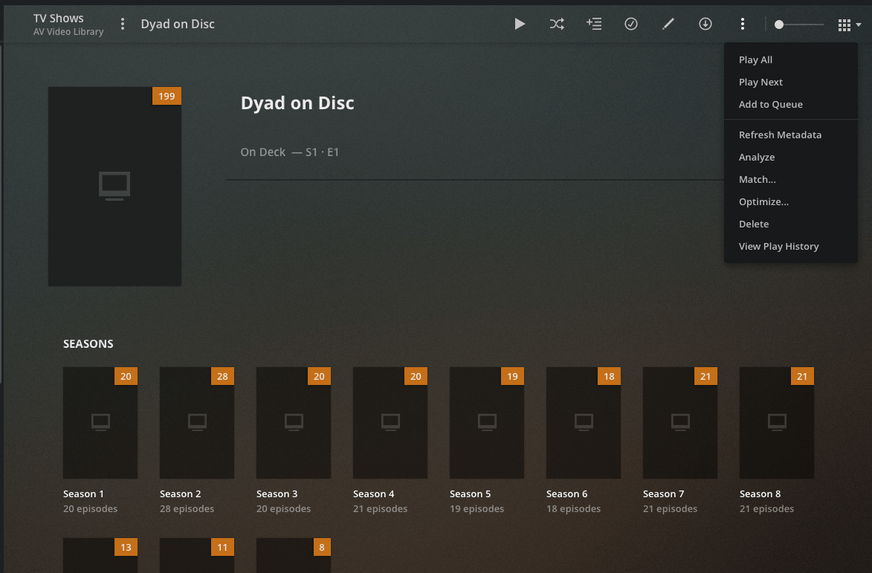Open Season 6 poster thumbnail
The width and height of the screenshot is (872, 573).
coord(583,423)
